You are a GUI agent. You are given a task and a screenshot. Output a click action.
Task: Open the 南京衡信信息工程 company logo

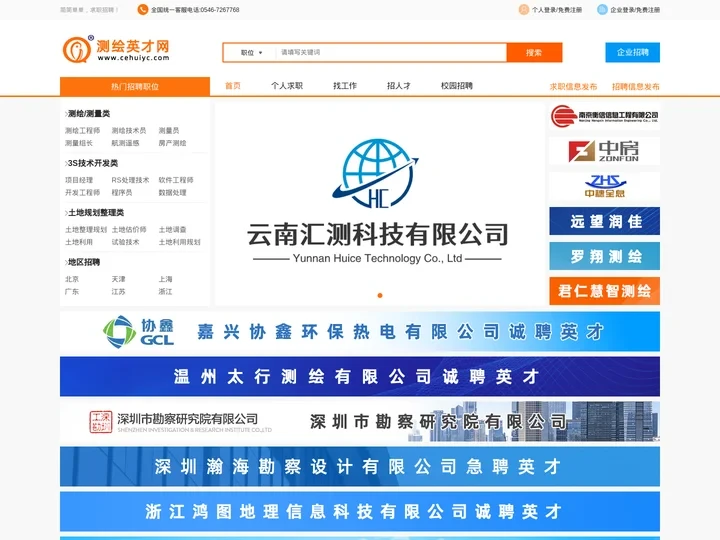(x=604, y=116)
